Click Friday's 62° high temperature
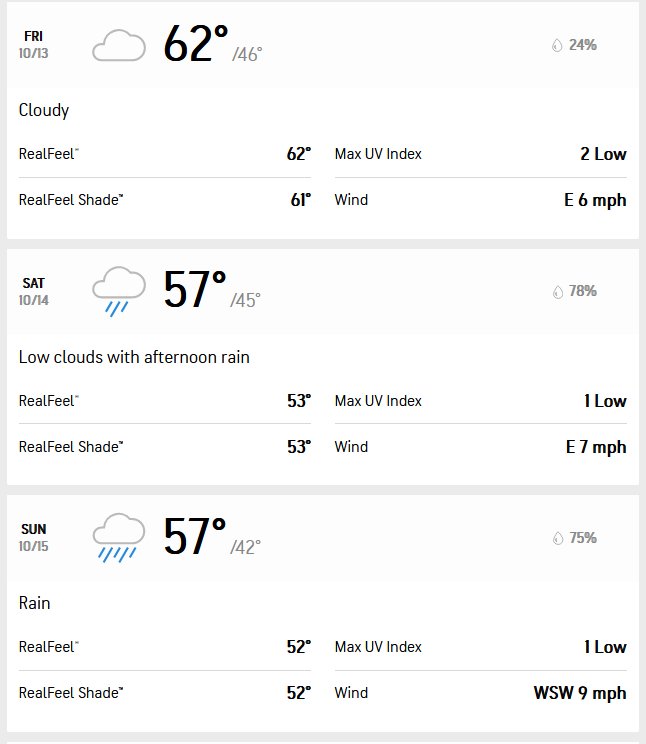Viewport: 646px width, 744px height. point(196,44)
